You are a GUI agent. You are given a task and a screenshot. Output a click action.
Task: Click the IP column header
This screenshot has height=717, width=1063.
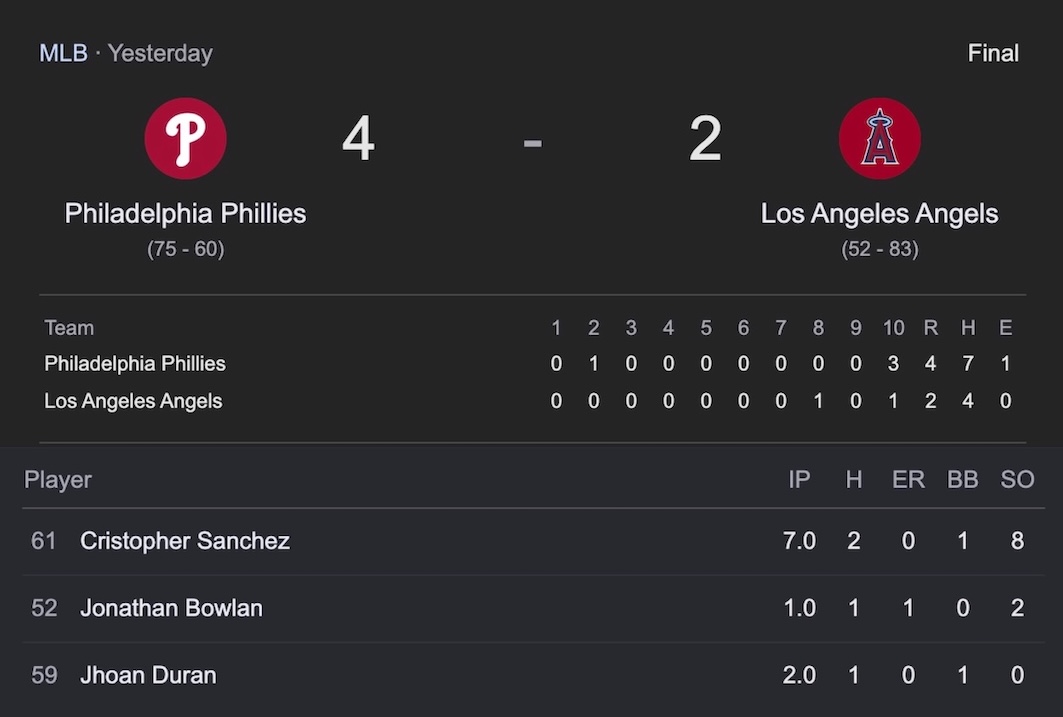pyautogui.click(x=799, y=480)
